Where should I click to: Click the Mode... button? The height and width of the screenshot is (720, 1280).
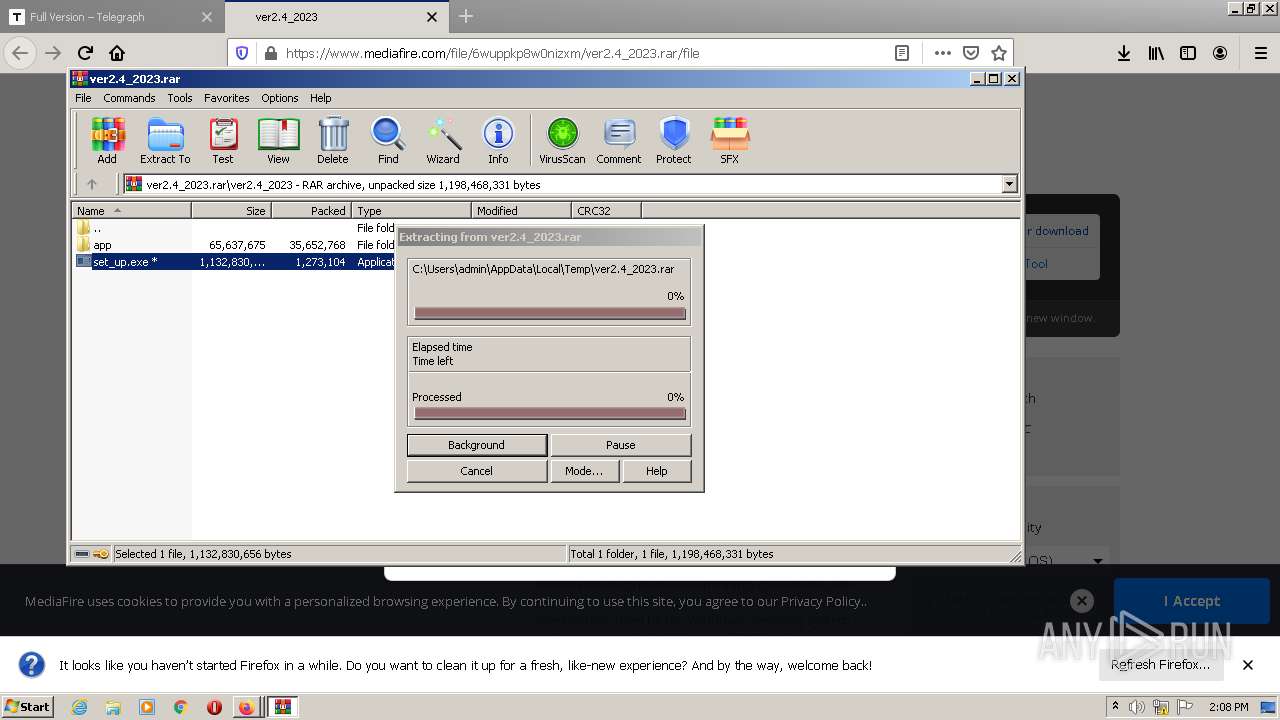tap(584, 471)
